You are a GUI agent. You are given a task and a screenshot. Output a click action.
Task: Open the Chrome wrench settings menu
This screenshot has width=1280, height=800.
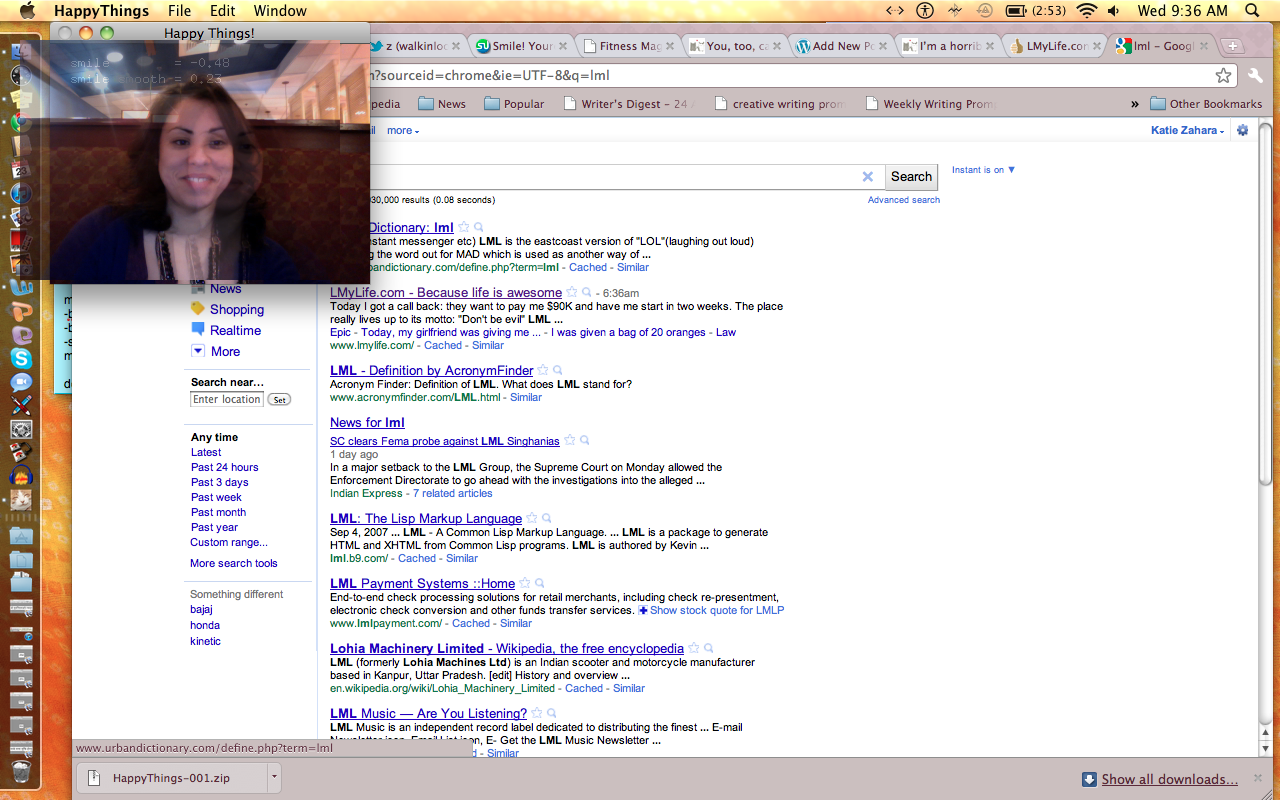click(1256, 76)
